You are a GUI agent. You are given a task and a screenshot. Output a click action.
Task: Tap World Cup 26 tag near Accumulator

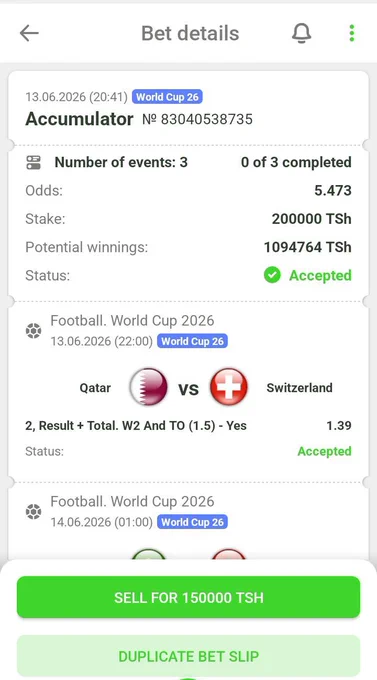click(167, 97)
